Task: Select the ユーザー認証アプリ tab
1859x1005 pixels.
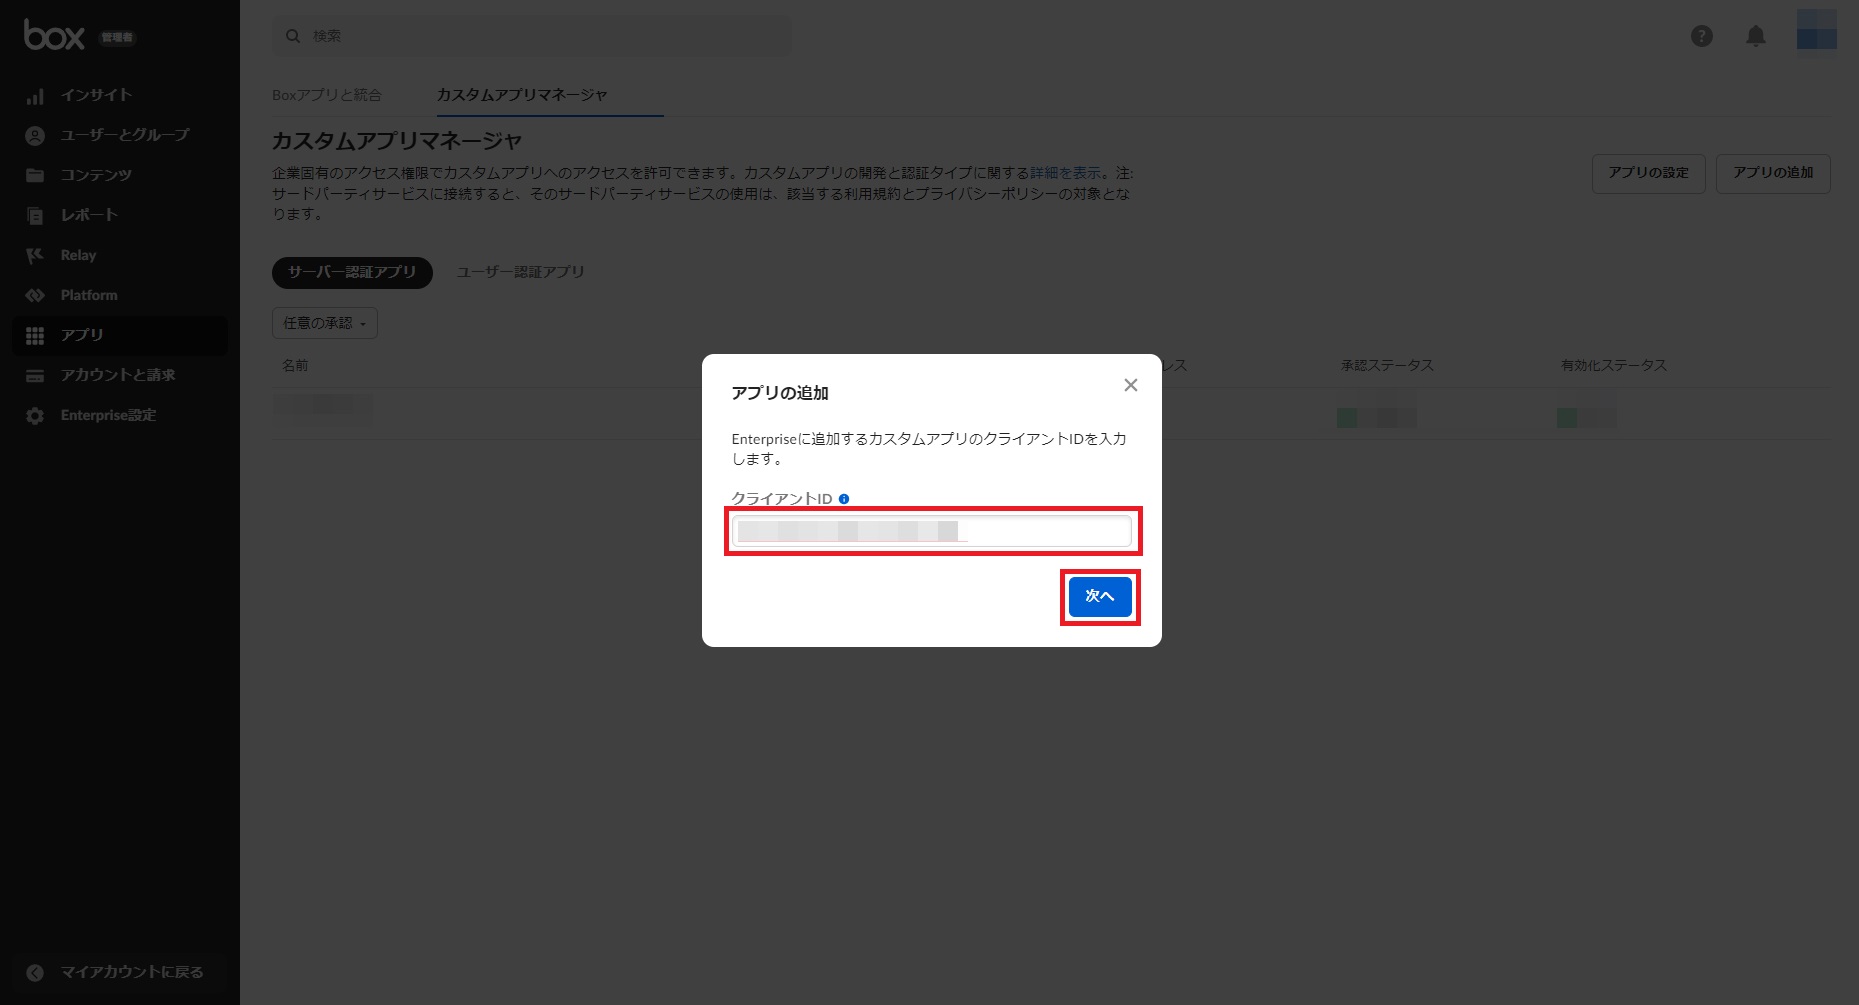Action: (x=520, y=272)
